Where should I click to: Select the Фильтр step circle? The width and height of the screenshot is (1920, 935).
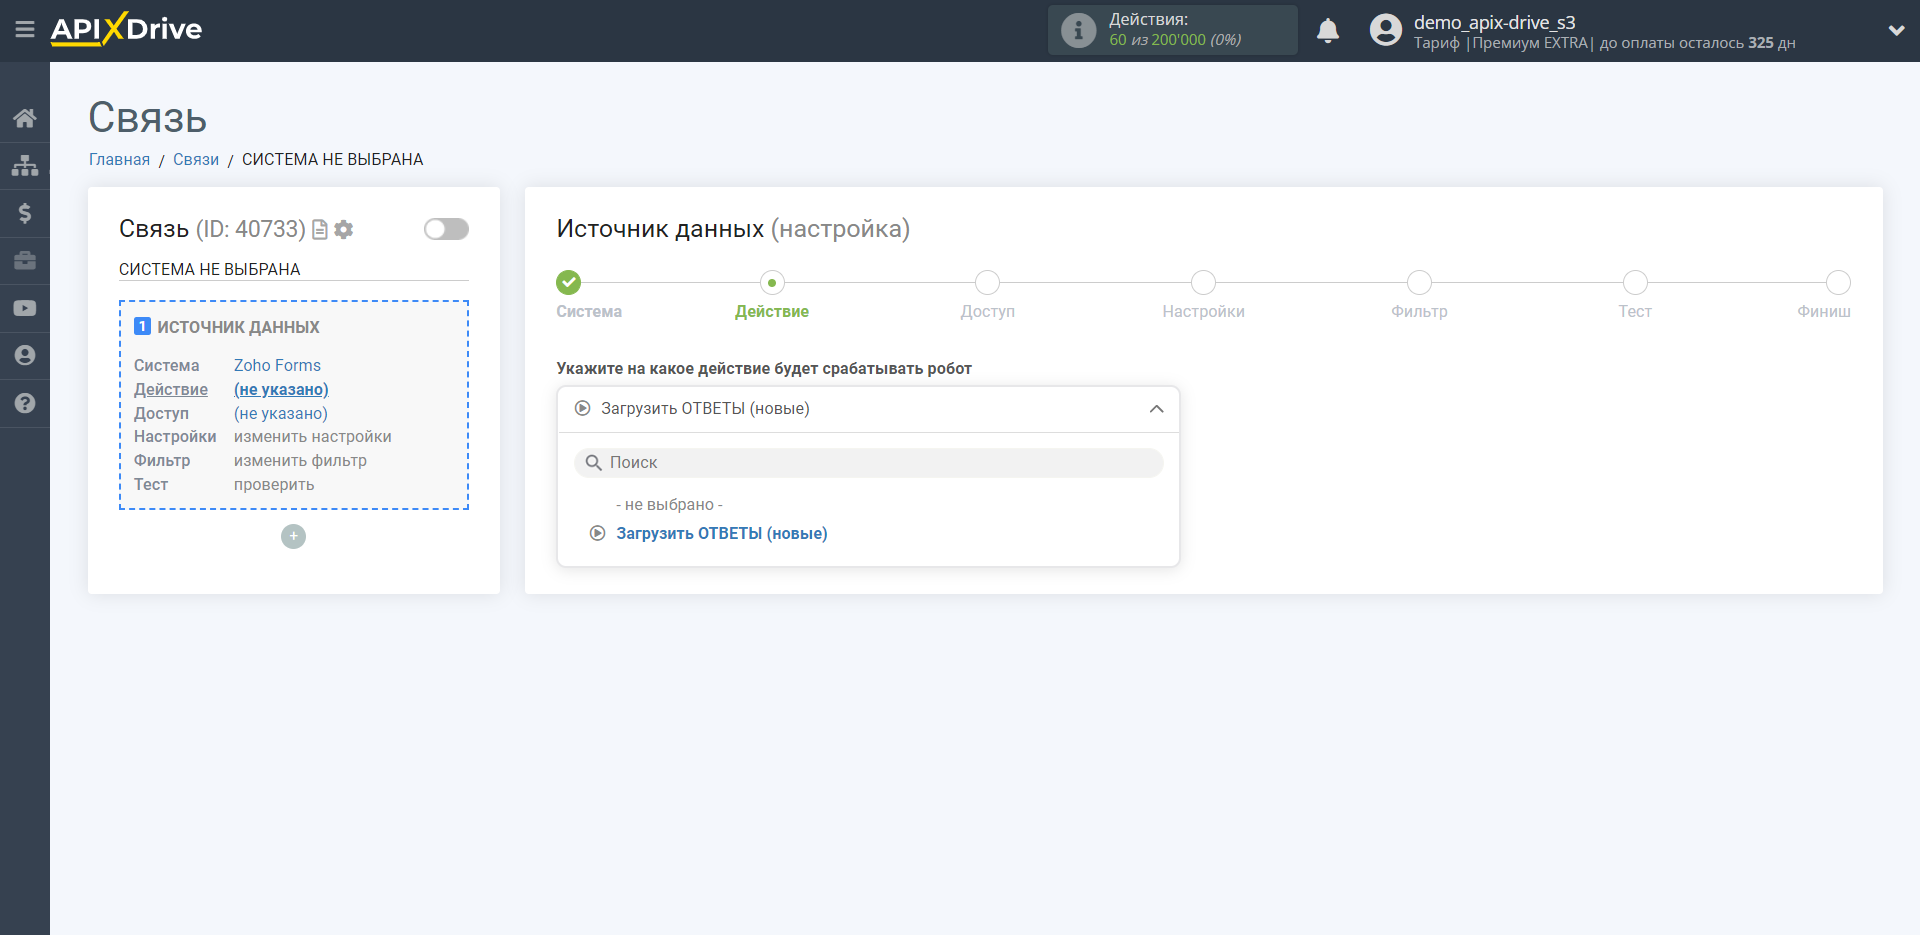[1419, 283]
